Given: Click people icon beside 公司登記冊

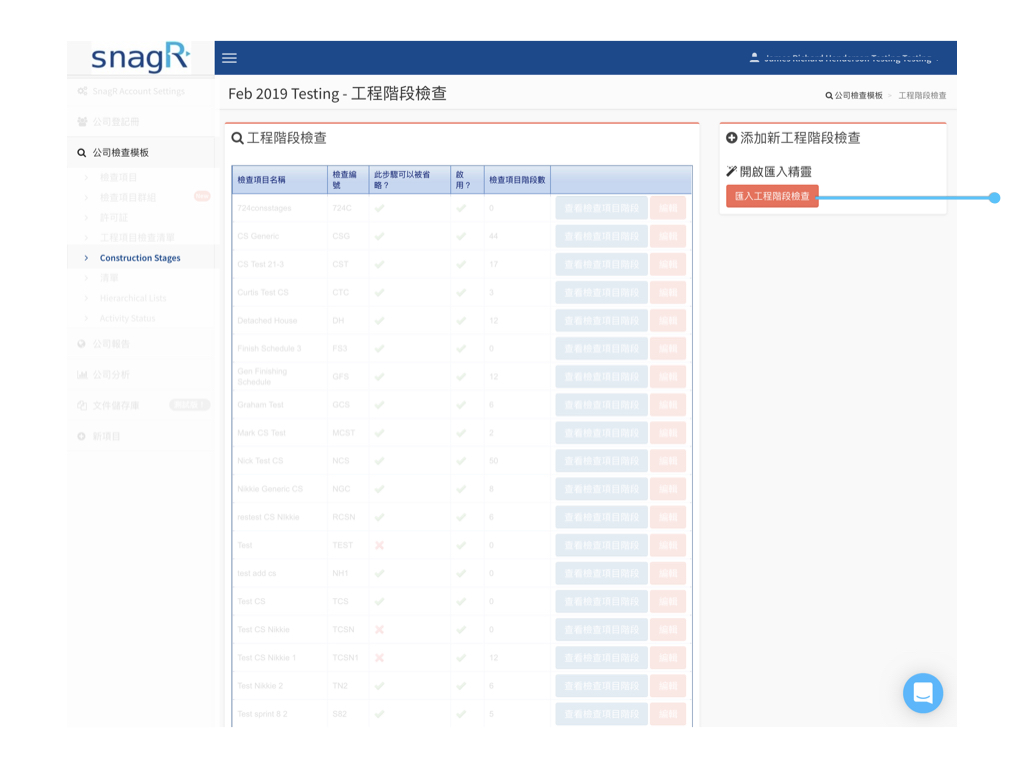Looking at the screenshot, I should [82, 121].
